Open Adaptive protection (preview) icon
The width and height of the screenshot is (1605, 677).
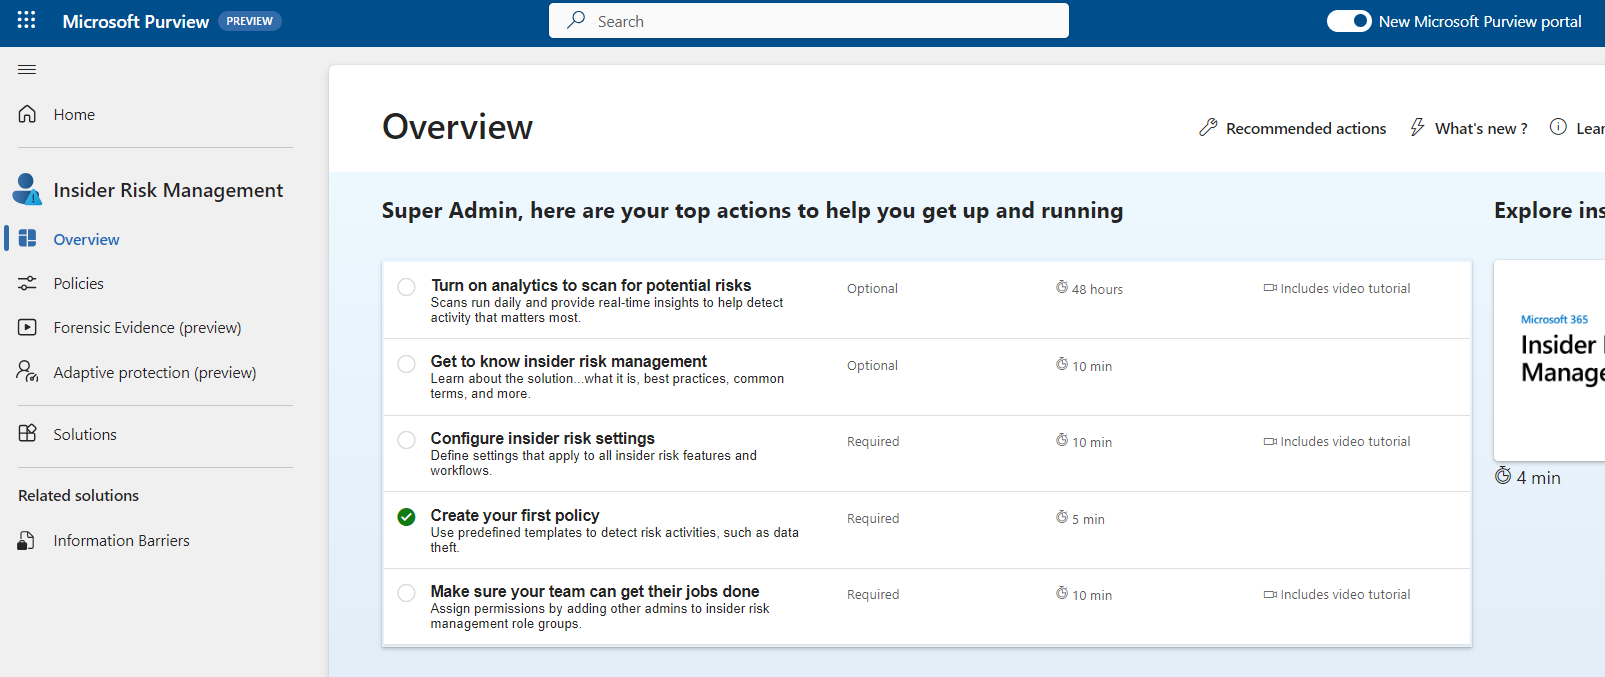point(27,372)
